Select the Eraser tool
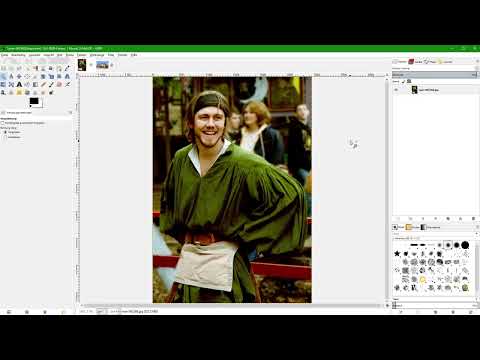Image resolution: width=480 pixels, height=360 pixels. tap(59, 84)
